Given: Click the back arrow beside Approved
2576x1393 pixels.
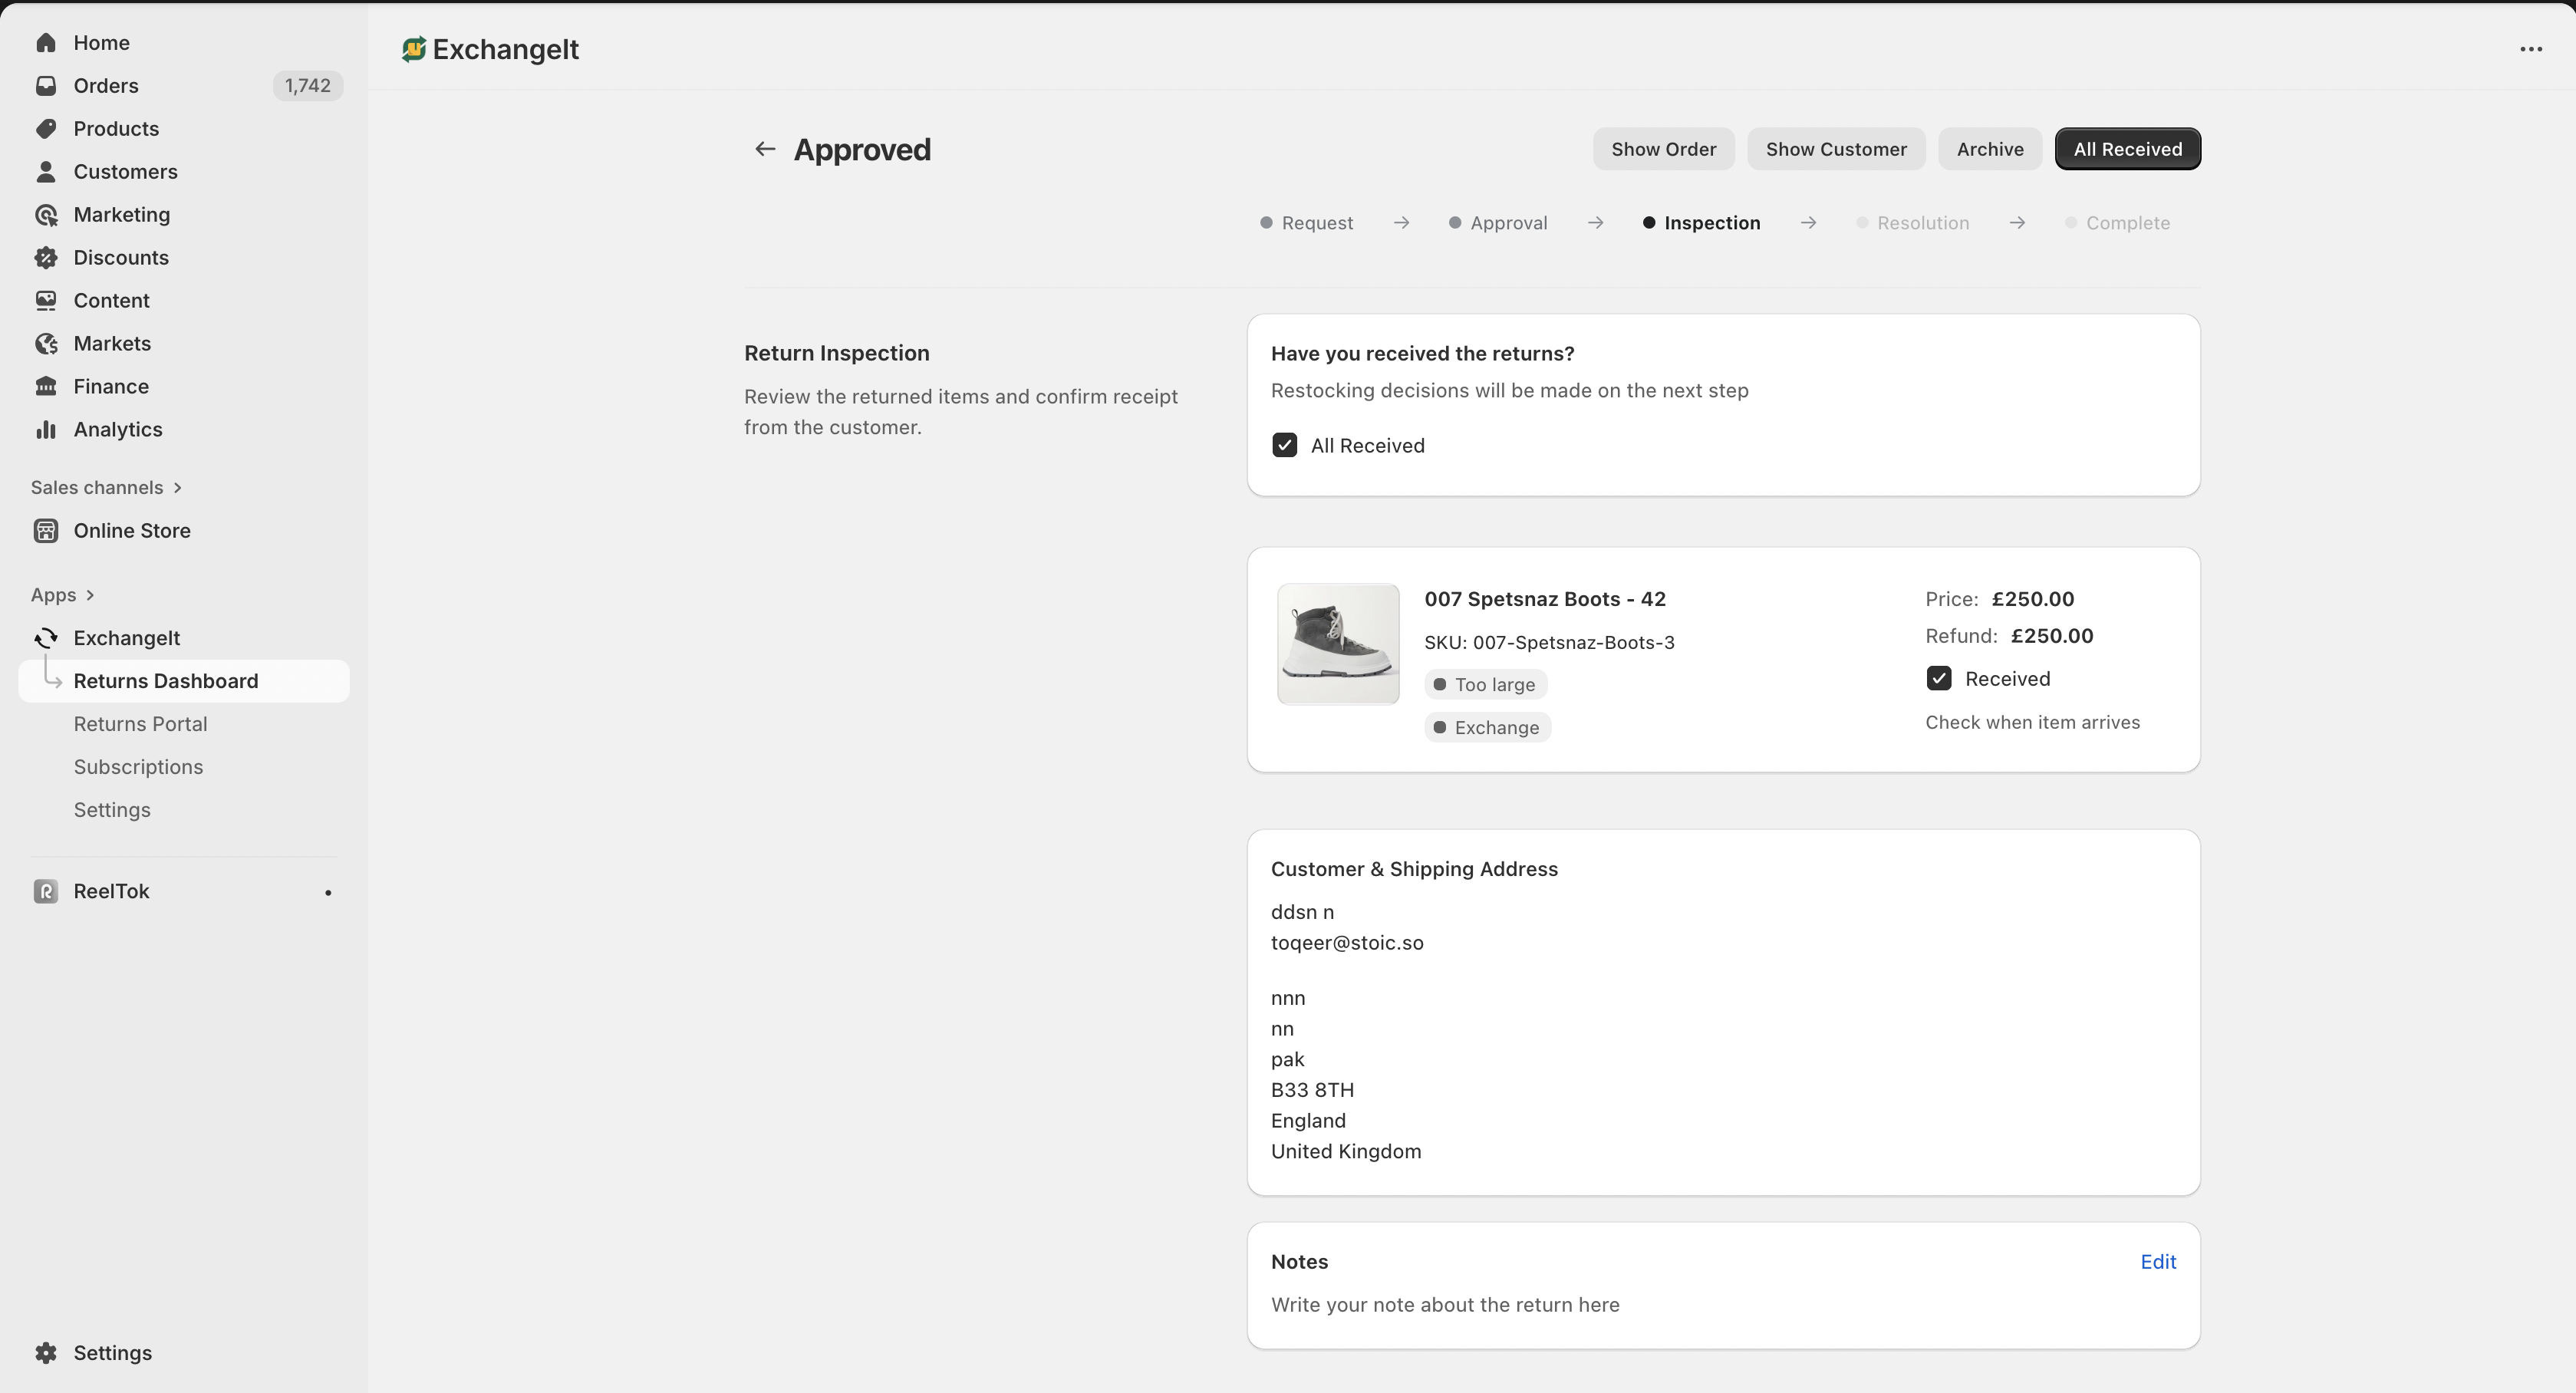Looking at the screenshot, I should tap(765, 149).
